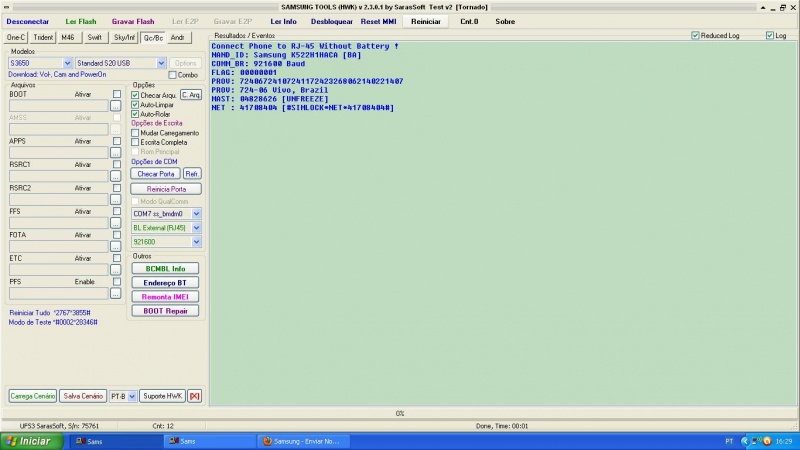Click the Endereço BT button
This screenshot has width=800, height=450.
[165, 283]
